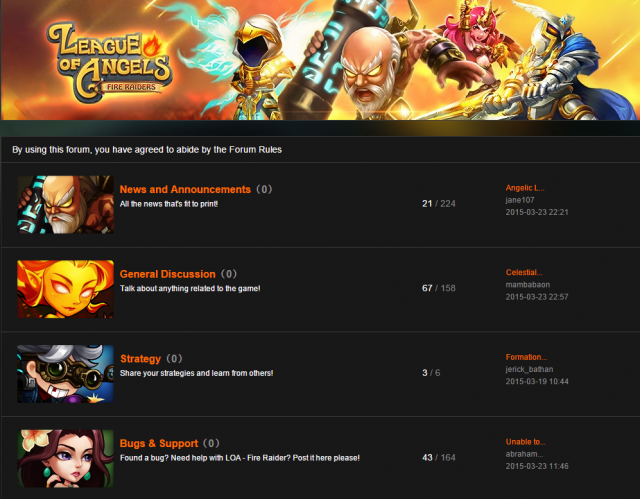Click 'All the news that's fit to print!'

click(x=169, y=204)
